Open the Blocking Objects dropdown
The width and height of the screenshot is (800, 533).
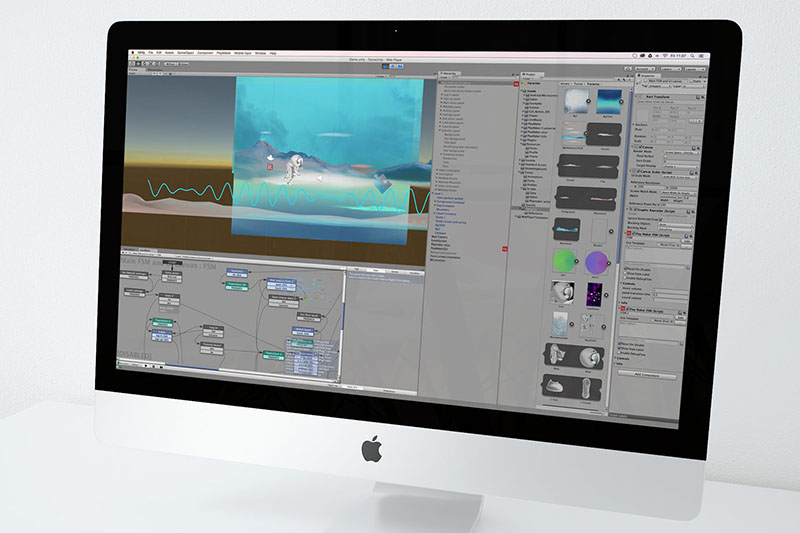point(676,225)
